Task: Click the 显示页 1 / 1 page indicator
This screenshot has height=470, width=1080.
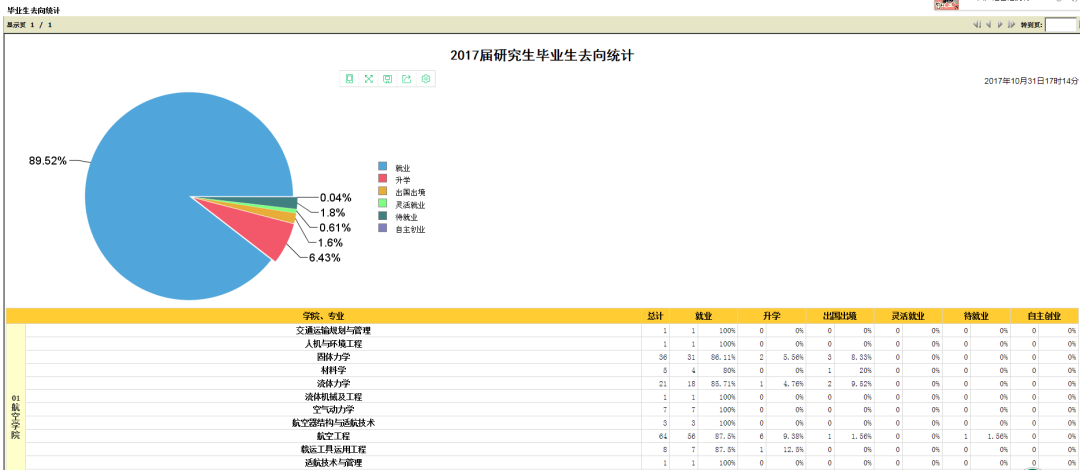Action: (29, 25)
